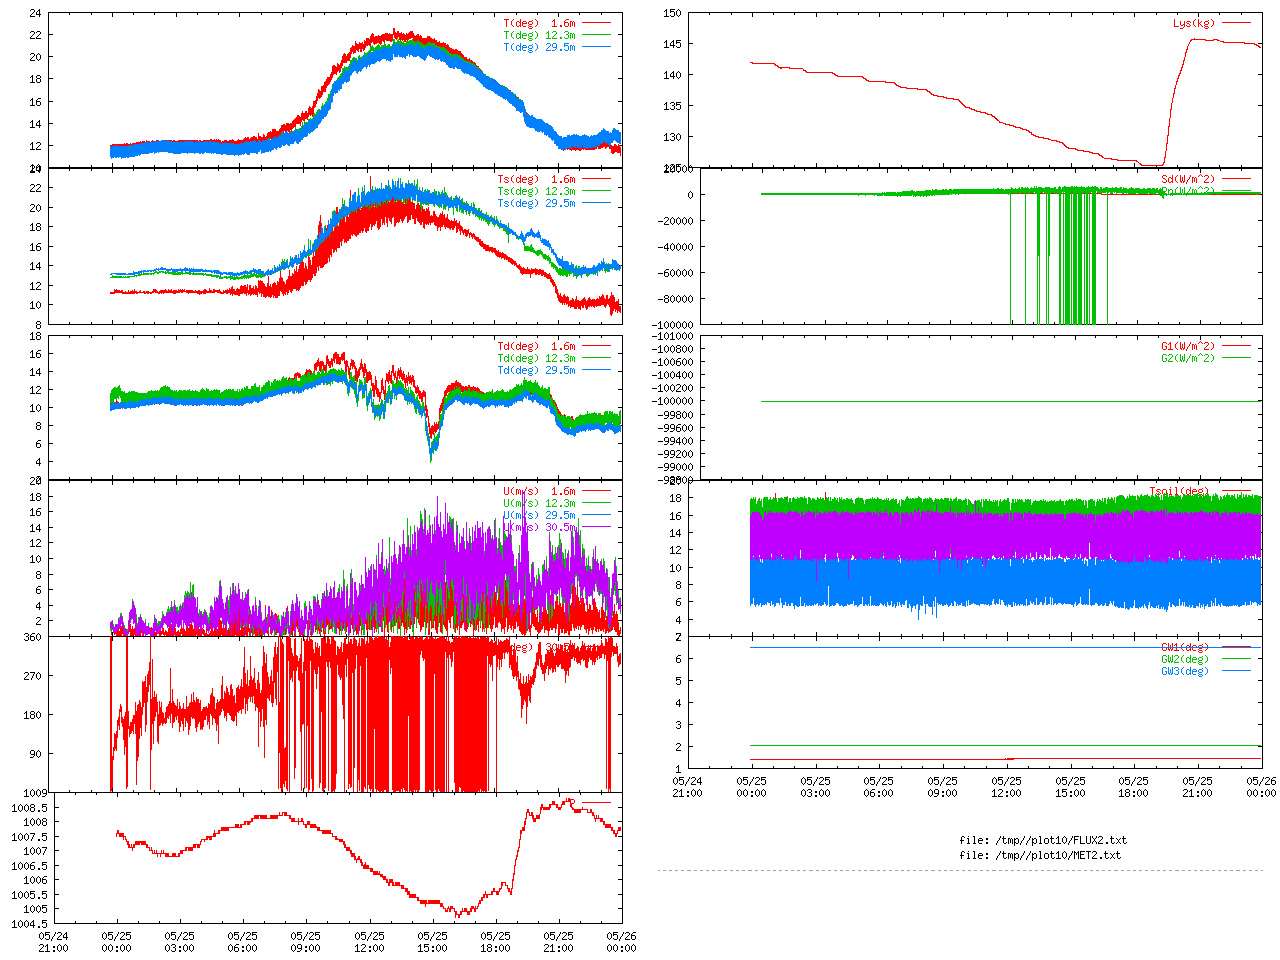Click the 05/26 00:00 label under pressure plot
Image resolution: width=1280 pixels, height=960 pixels.
pos(621,942)
